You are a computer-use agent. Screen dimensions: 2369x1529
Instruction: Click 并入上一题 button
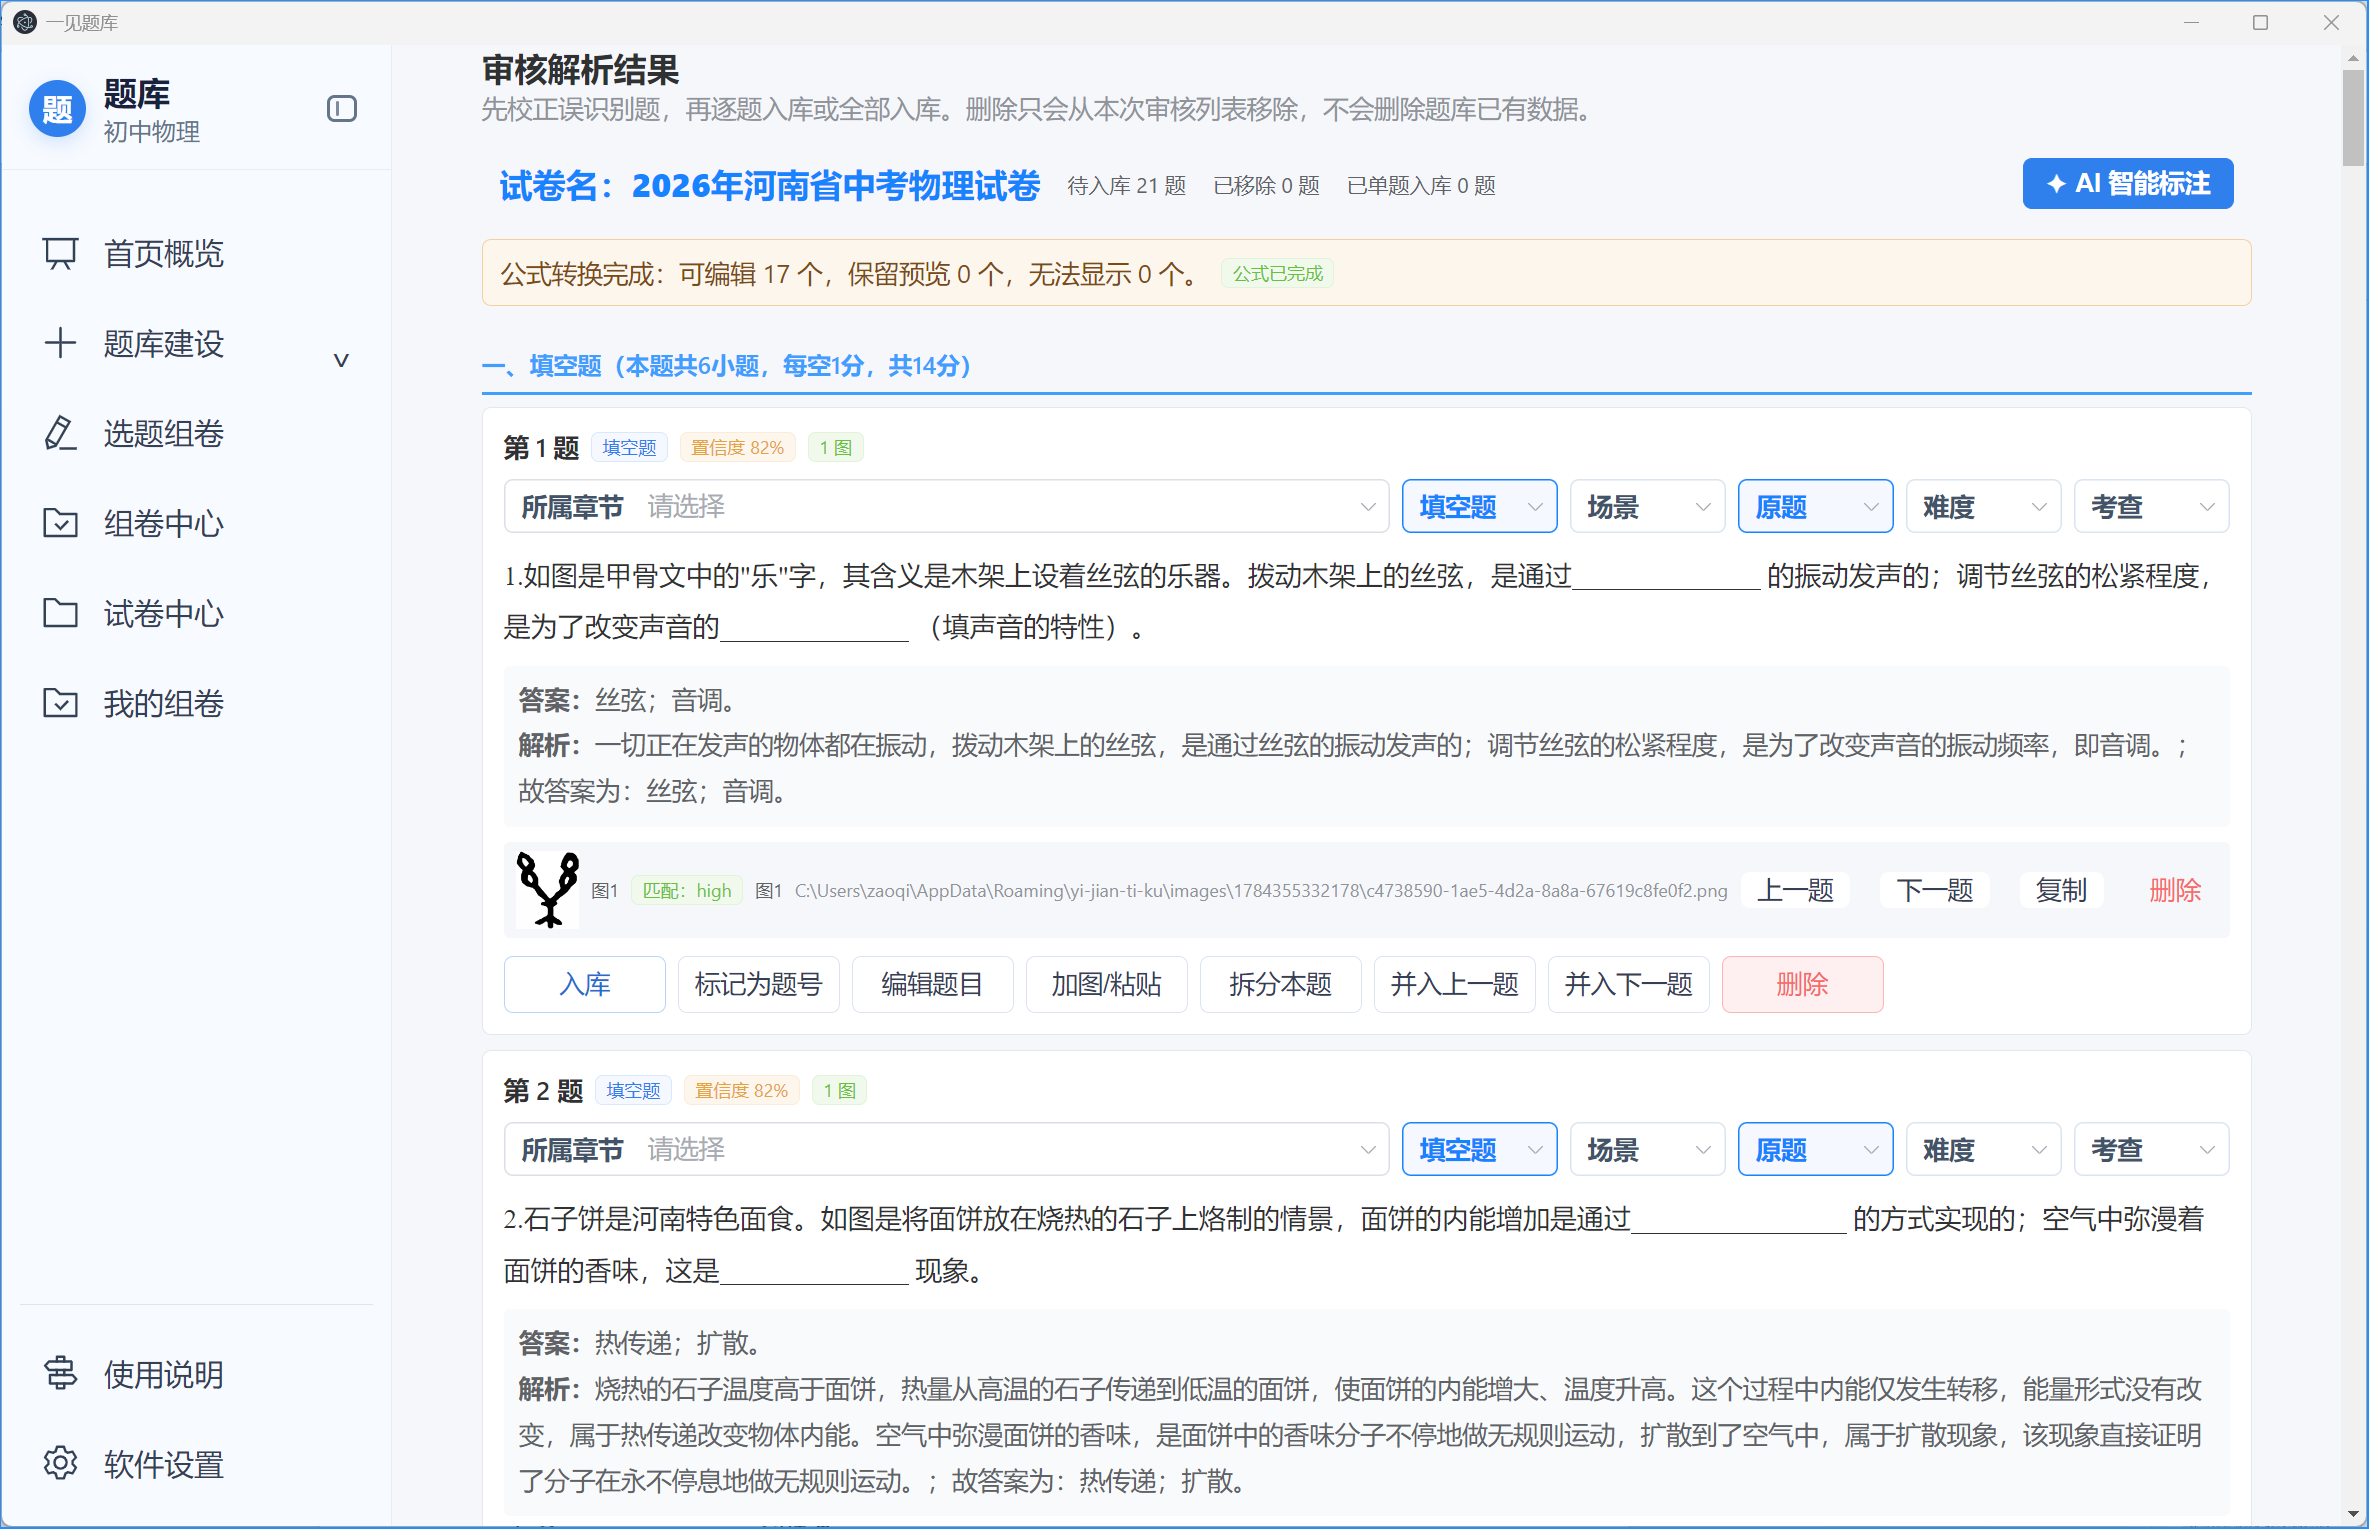(1455, 985)
